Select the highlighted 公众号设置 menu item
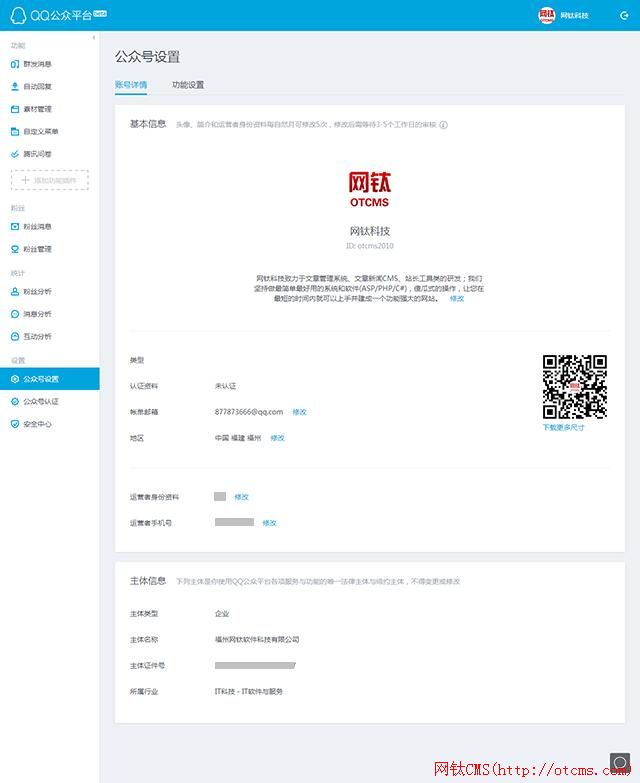Image resolution: width=640 pixels, height=783 pixels. tap(50, 379)
